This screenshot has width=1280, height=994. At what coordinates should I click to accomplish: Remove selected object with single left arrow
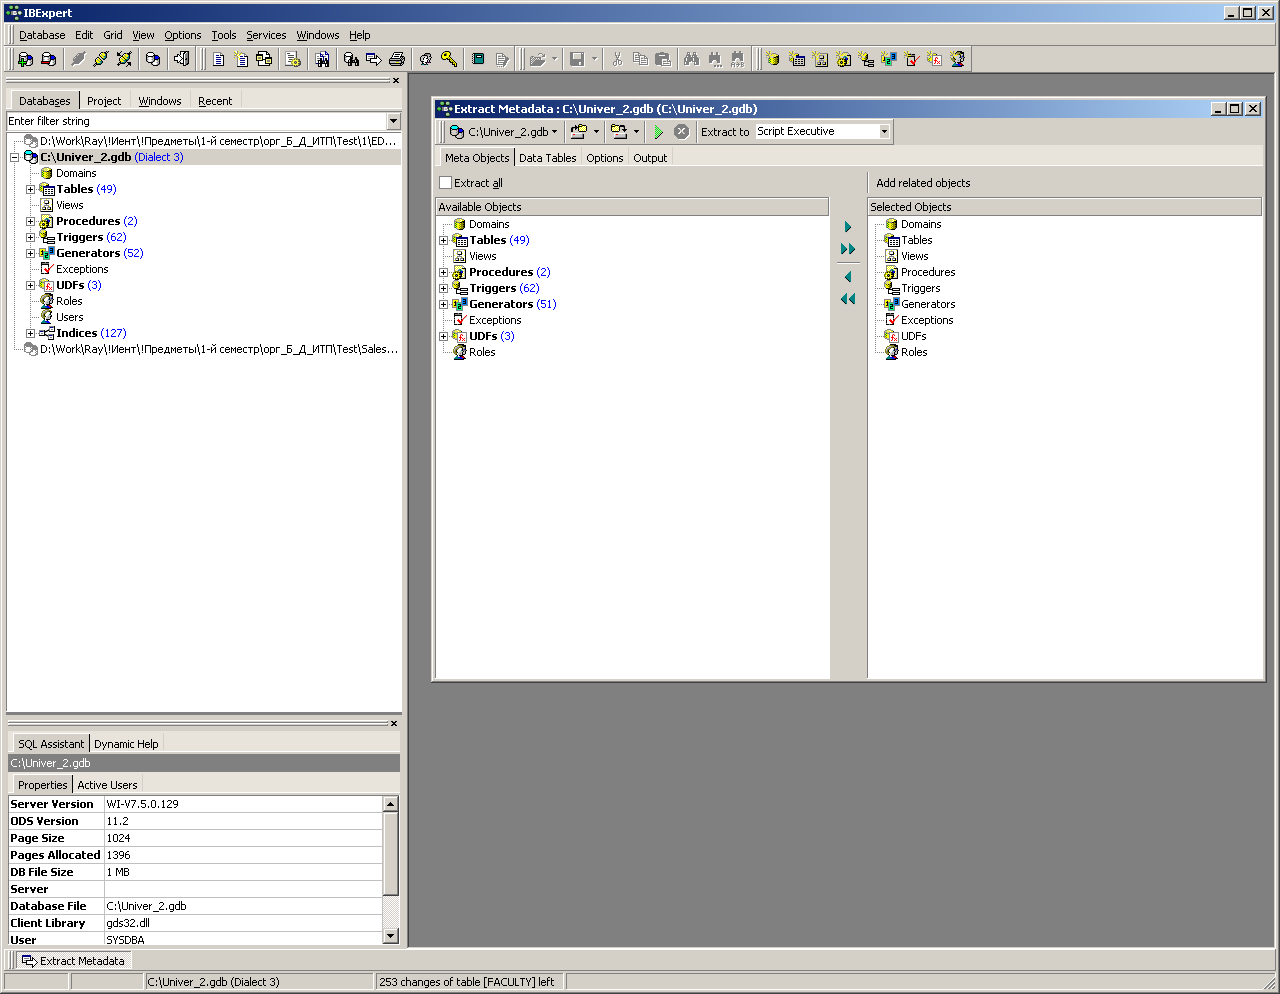pos(848,277)
